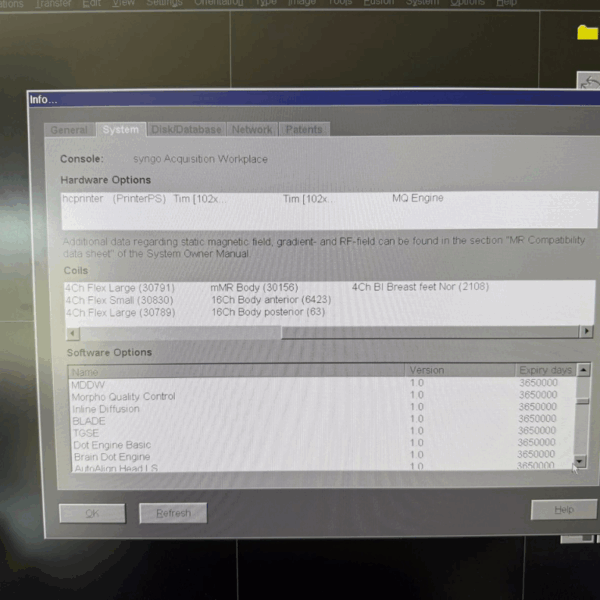600x600 pixels.
Task: Click the Name column header
Action: coord(236,371)
